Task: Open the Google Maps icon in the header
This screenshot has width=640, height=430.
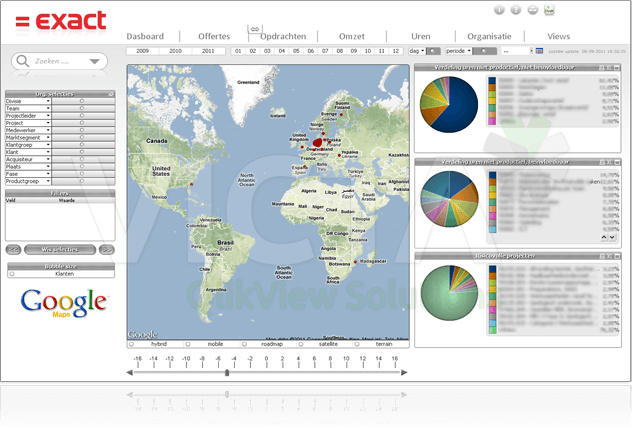Action: point(549,10)
